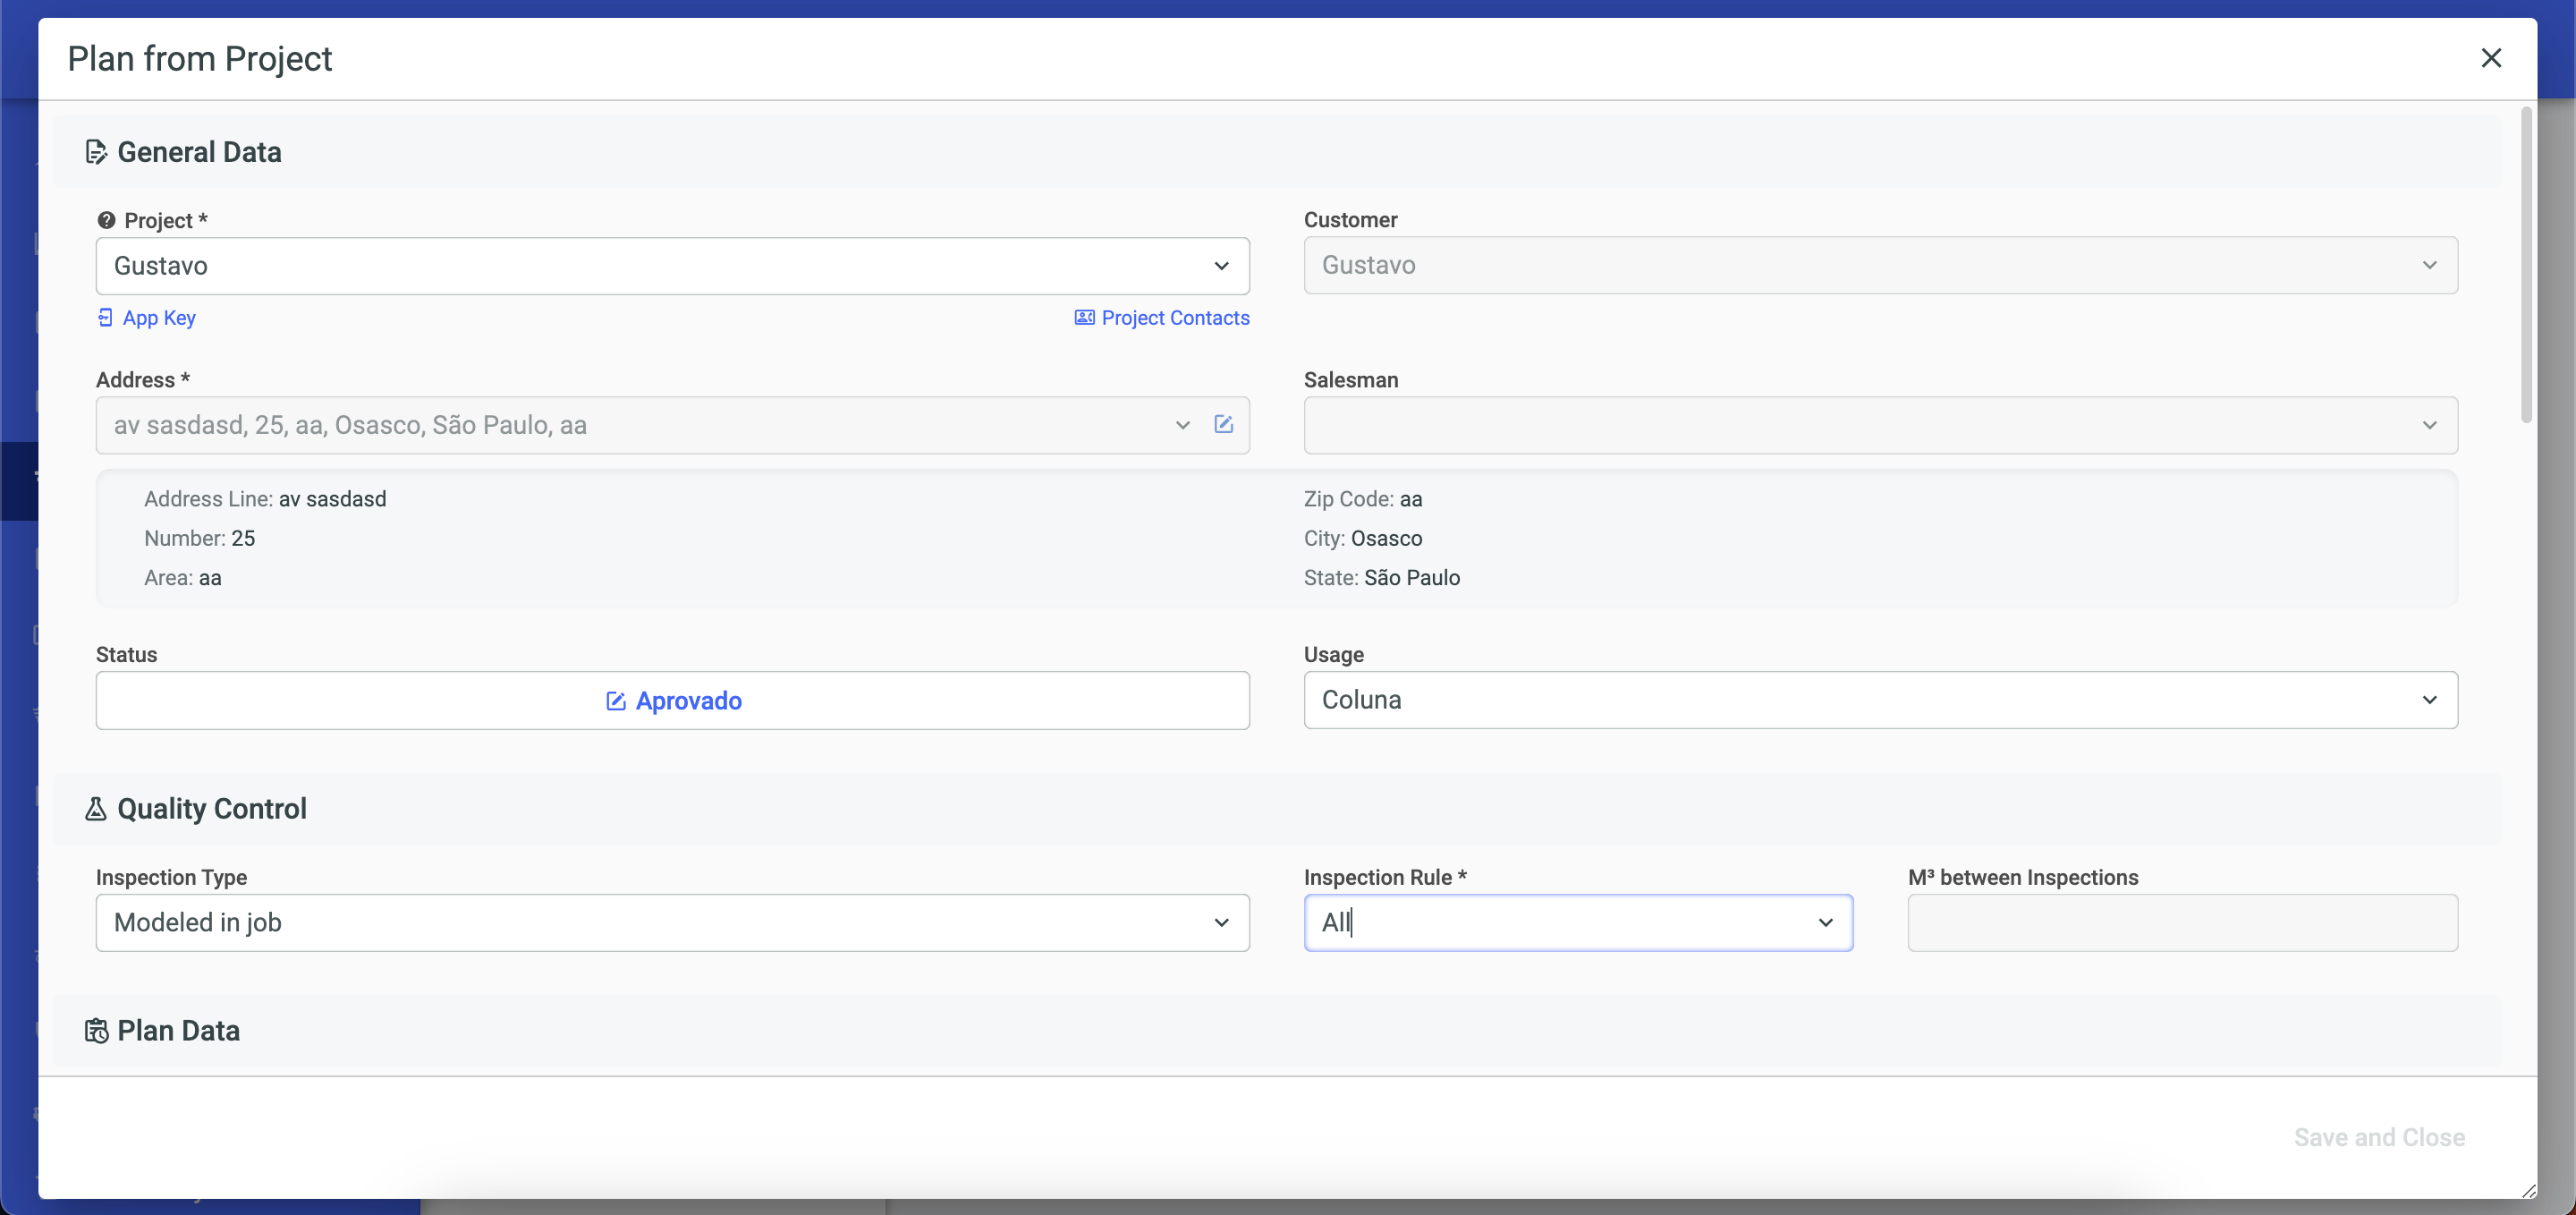Click the Plan Data calendar icon

(x=96, y=1030)
